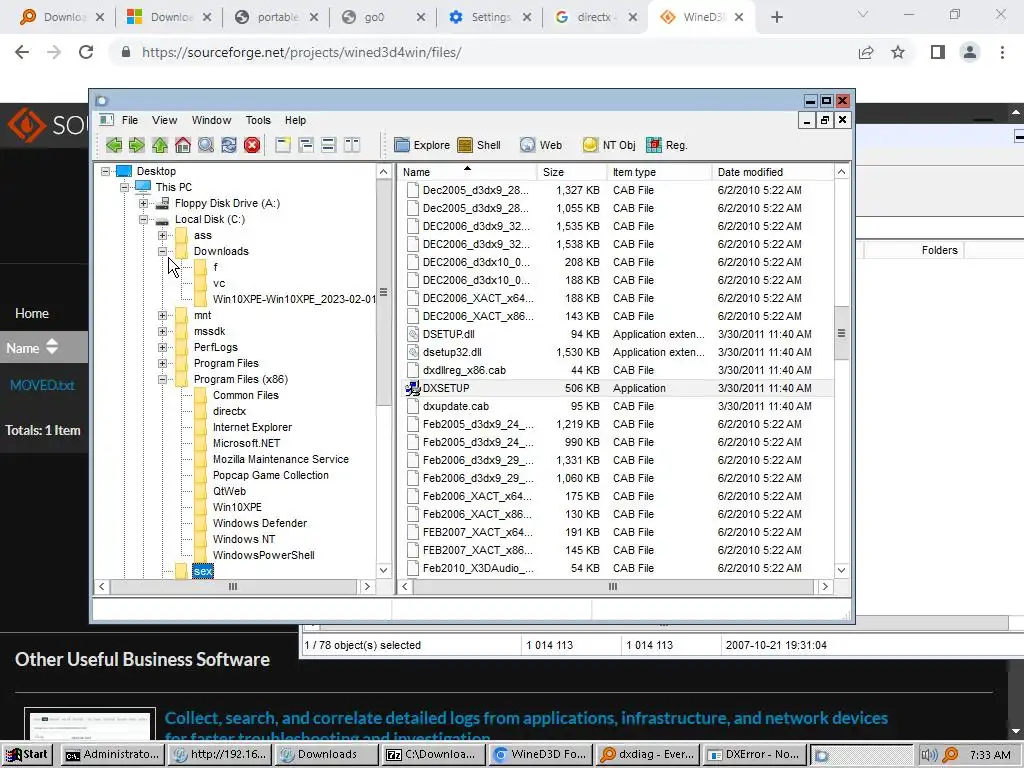Click the browser address bar URL
This screenshot has width=1024, height=768.
pyautogui.click(x=301, y=52)
